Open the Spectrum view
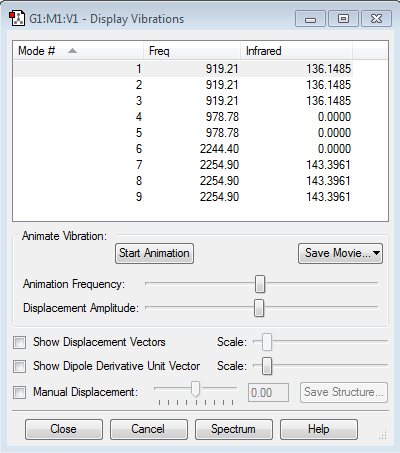This screenshot has width=400, height=453. [233, 429]
